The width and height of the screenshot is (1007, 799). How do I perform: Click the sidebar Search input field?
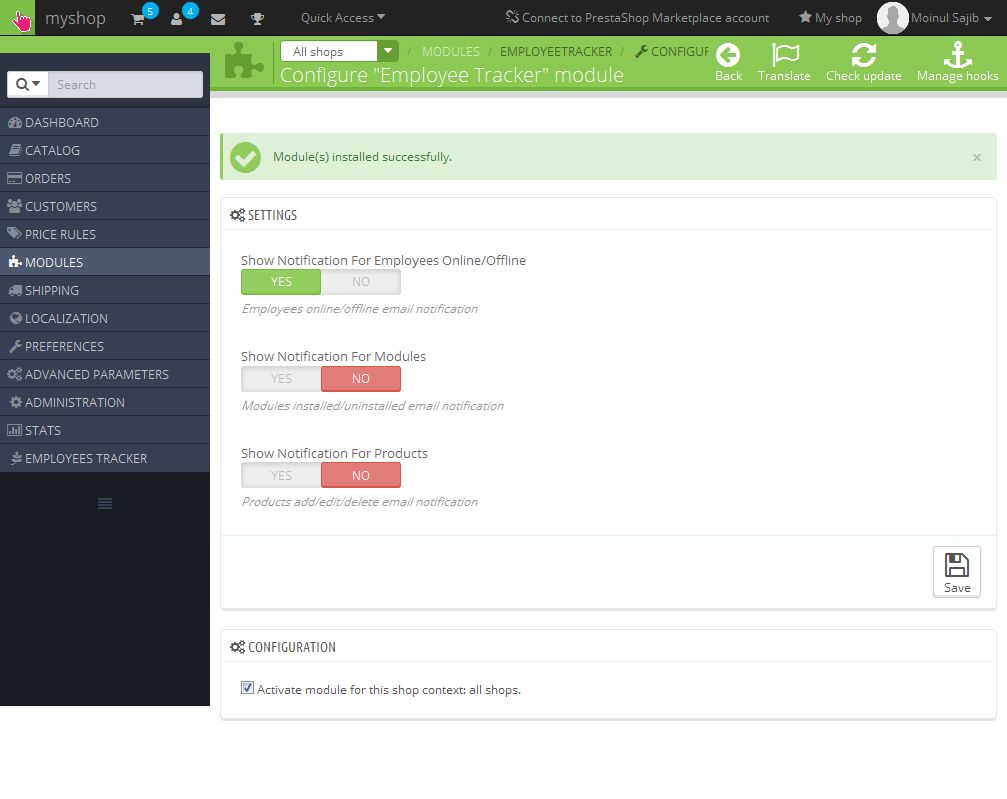tap(125, 85)
